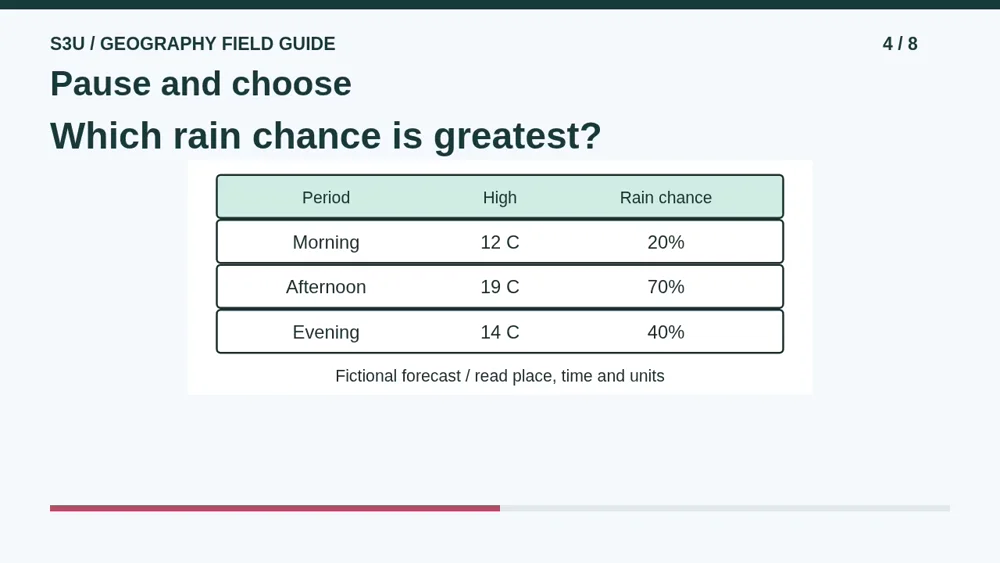The height and width of the screenshot is (563, 1000).
Task: Click the Geography Field Guide header text
Action: [x=193, y=44]
